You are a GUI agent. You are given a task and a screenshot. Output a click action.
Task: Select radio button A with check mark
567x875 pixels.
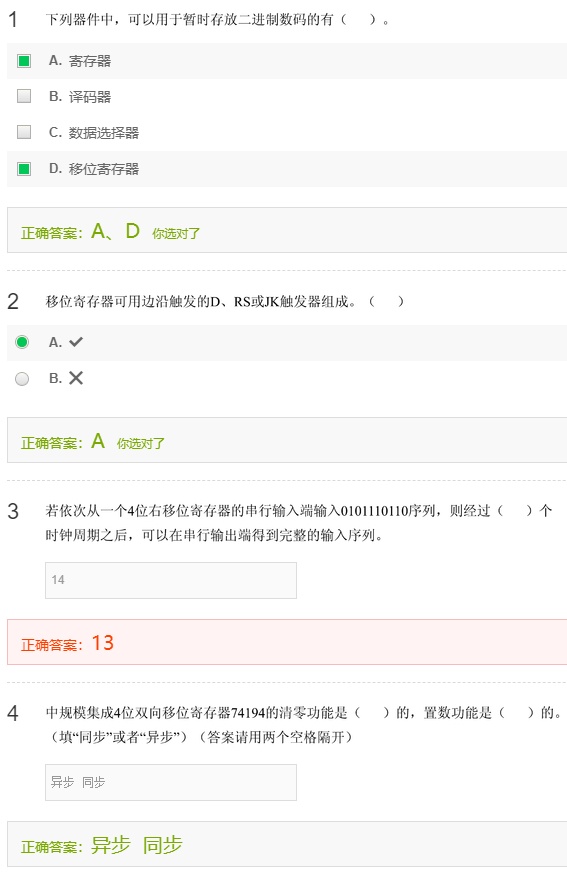click(22, 342)
